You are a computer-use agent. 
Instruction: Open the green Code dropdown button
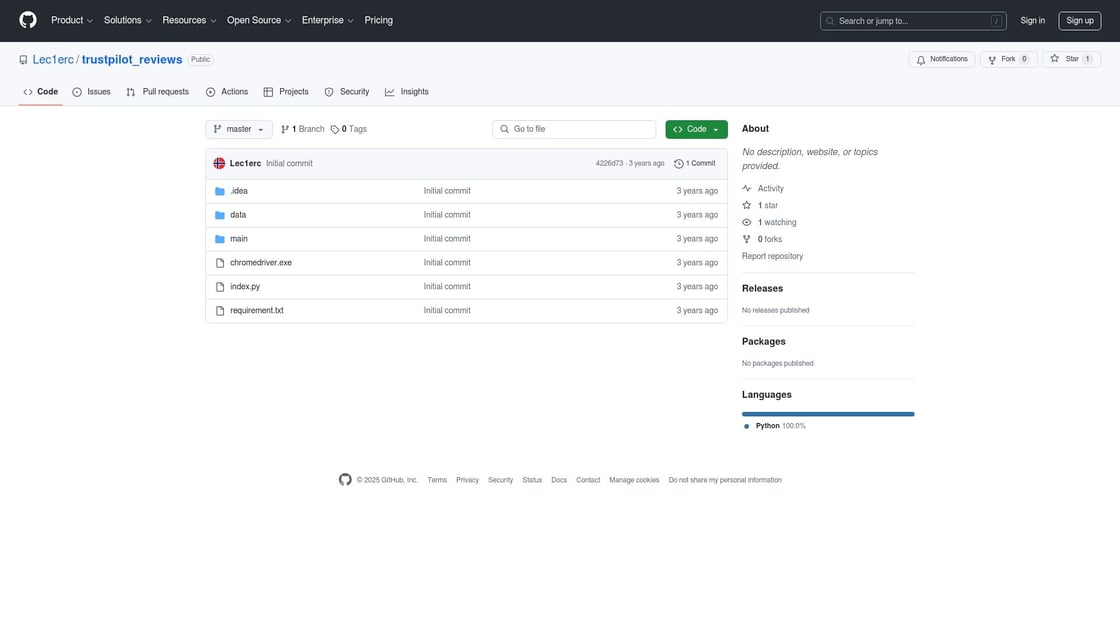click(x=696, y=129)
